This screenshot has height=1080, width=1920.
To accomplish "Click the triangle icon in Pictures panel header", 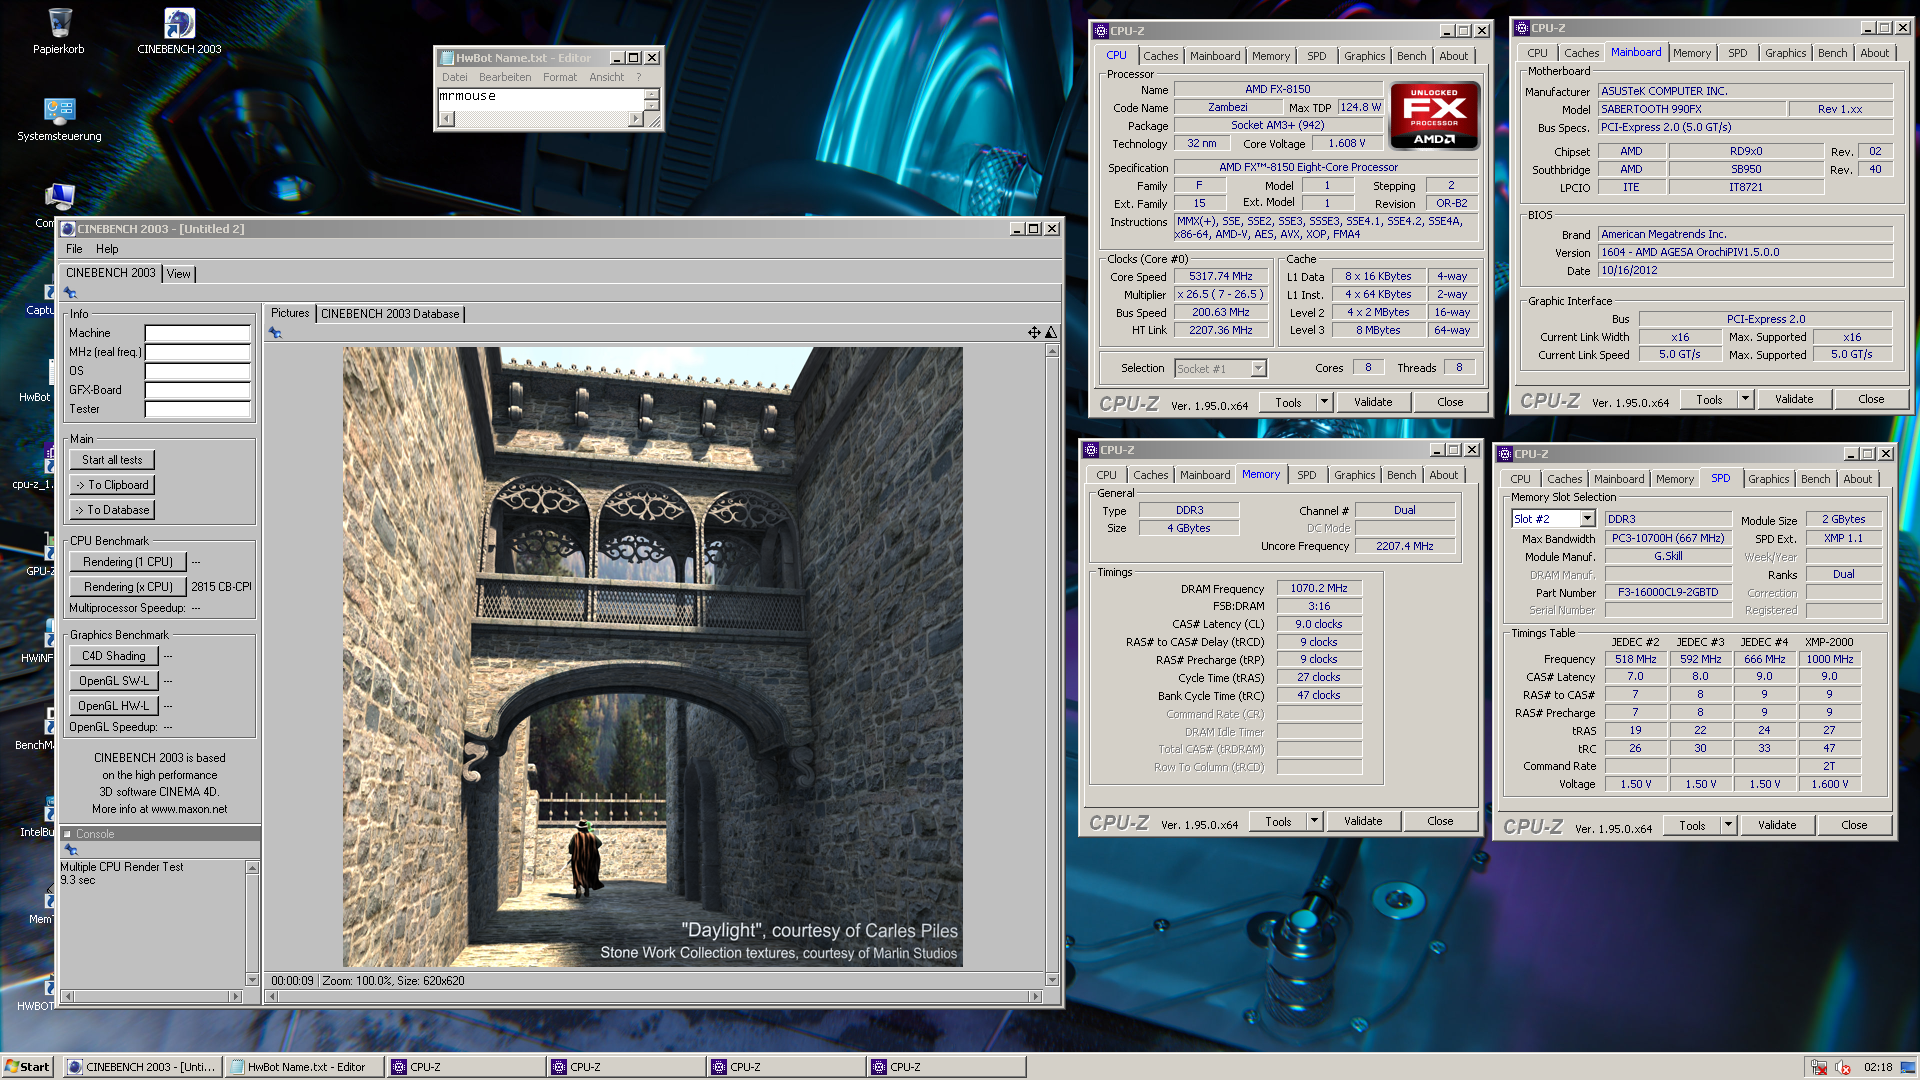I will click(1051, 333).
